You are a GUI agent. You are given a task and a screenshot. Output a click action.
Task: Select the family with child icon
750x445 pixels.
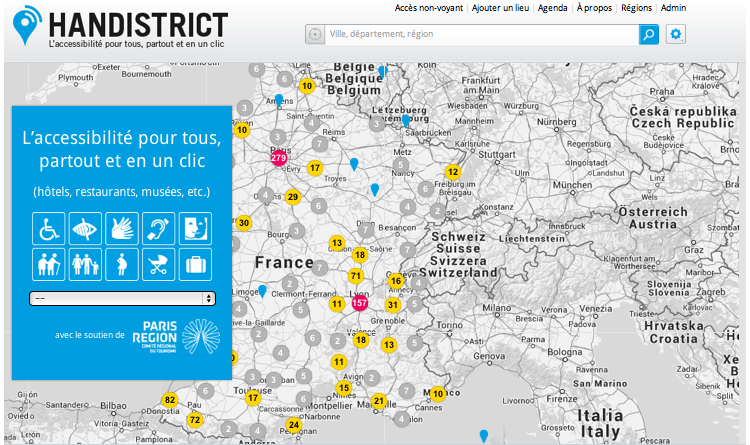(x=85, y=264)
